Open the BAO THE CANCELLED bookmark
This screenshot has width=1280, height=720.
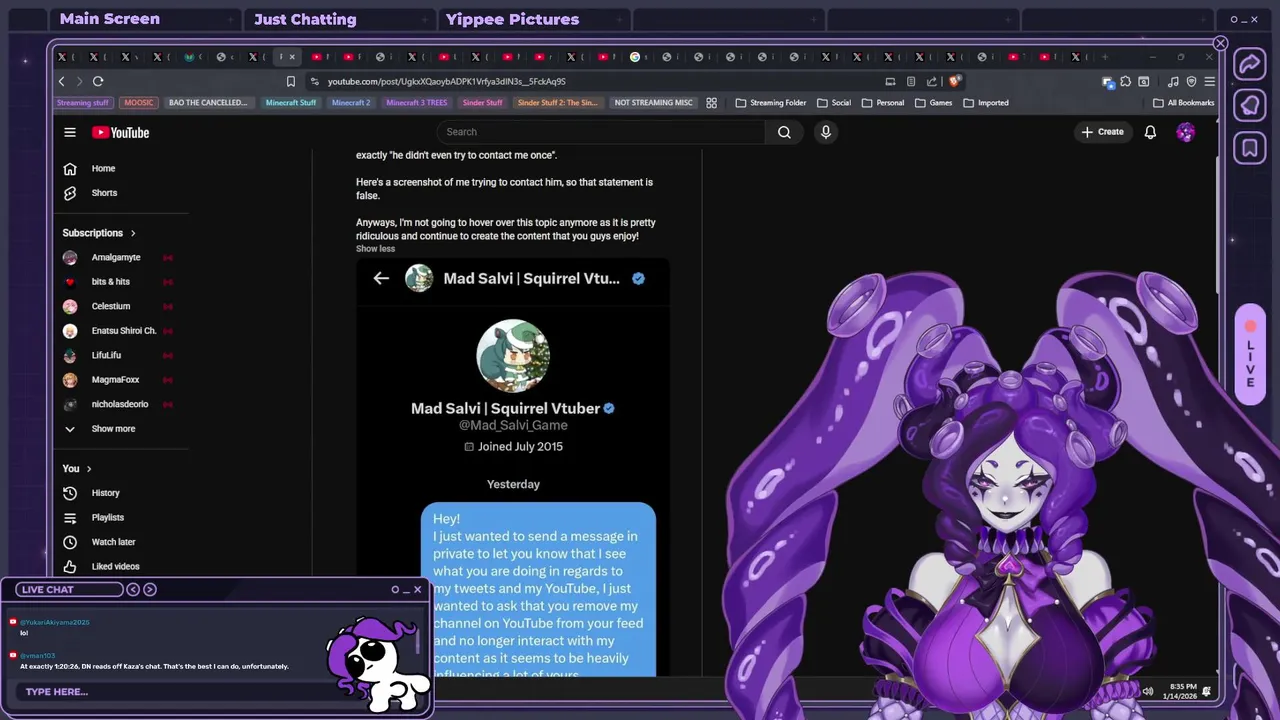(208, 103)
